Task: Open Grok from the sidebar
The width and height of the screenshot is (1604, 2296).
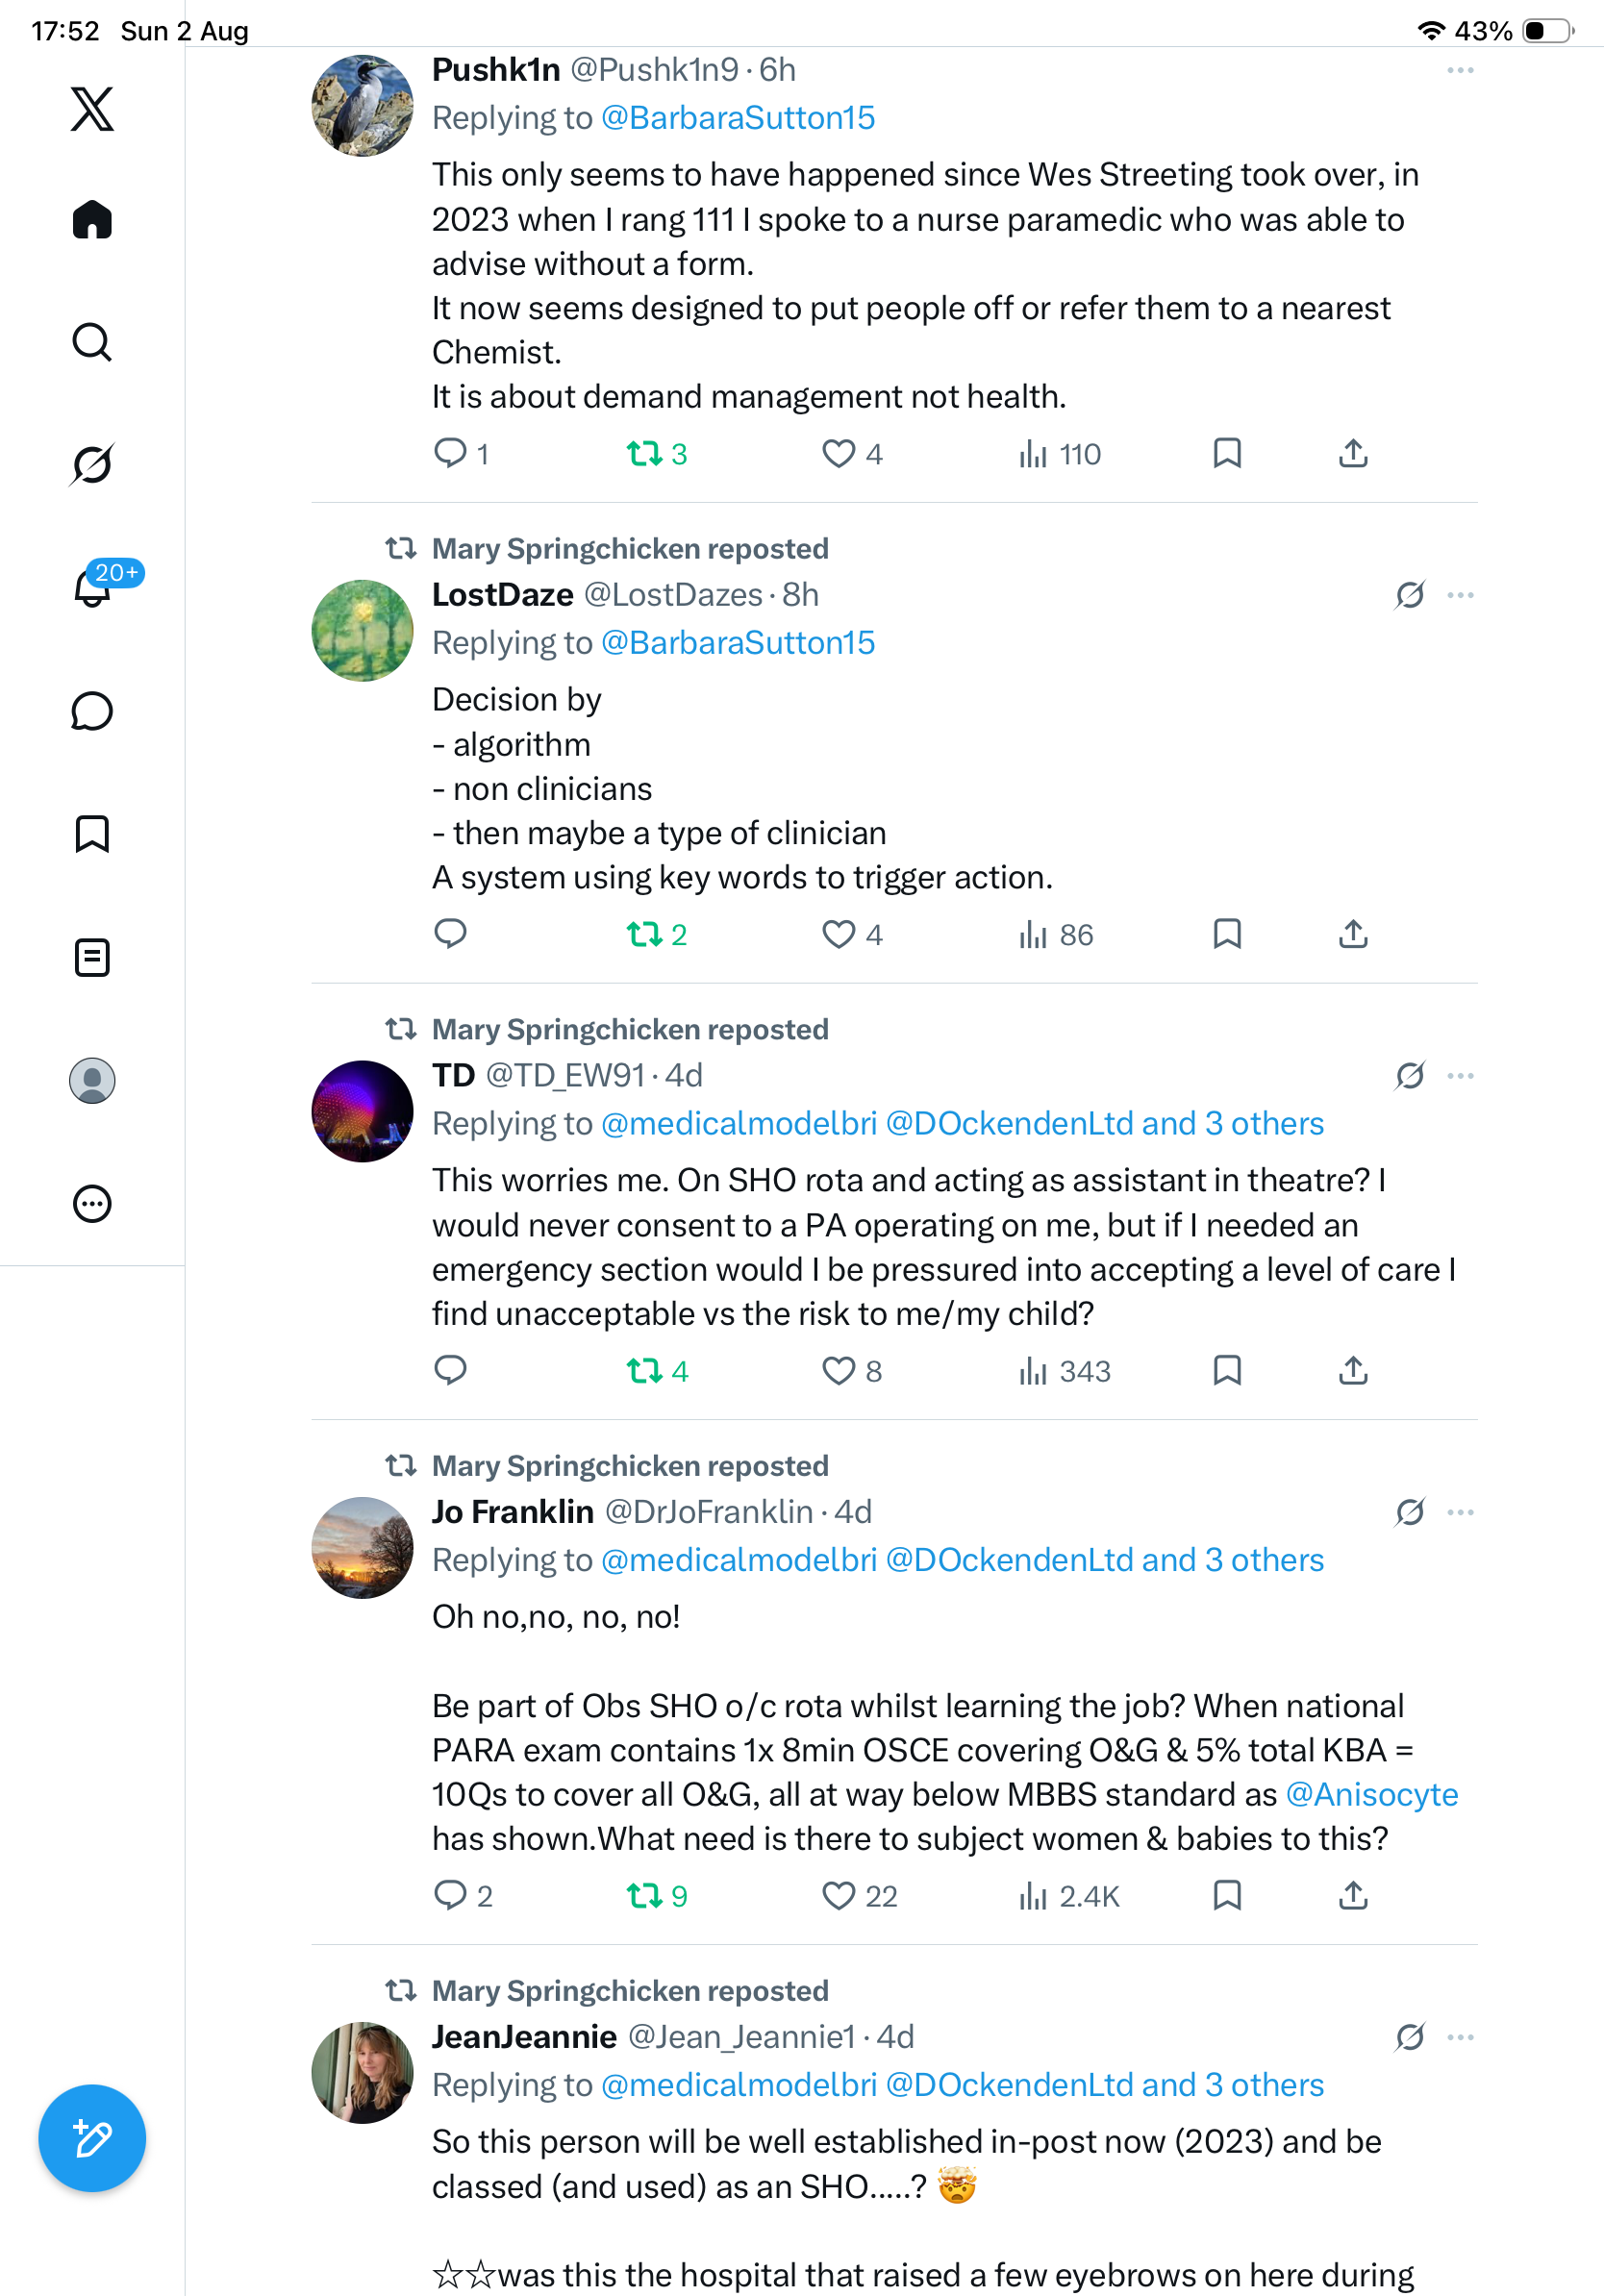Action: pos(92,464)
